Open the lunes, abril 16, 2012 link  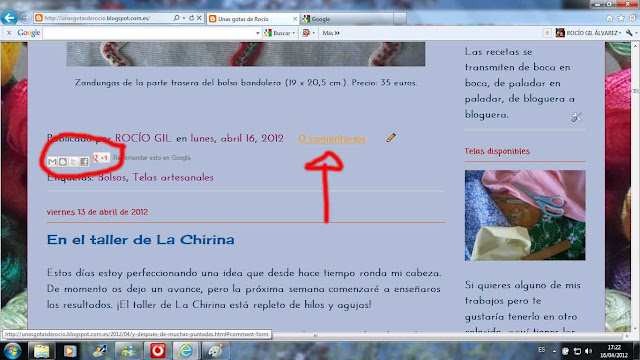click(x=237, y=138)
